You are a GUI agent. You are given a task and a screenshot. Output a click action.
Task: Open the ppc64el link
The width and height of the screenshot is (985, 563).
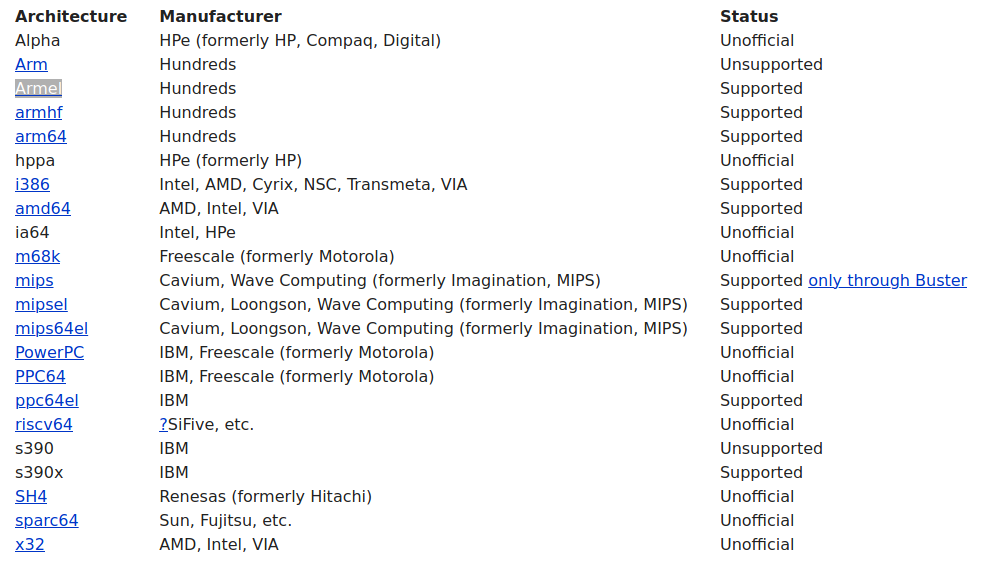[47, 401]
